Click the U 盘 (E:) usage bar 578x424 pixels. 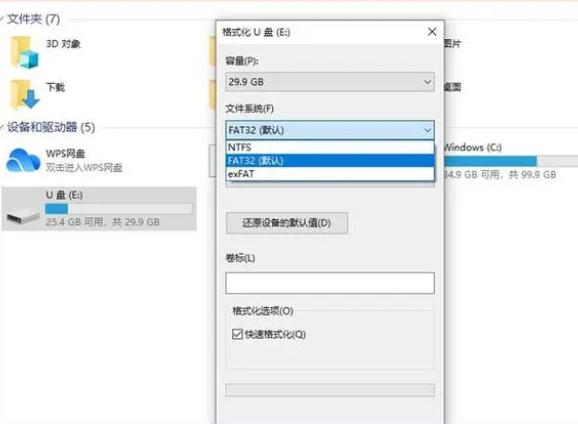pyautogui.click(x=119, y=209)
